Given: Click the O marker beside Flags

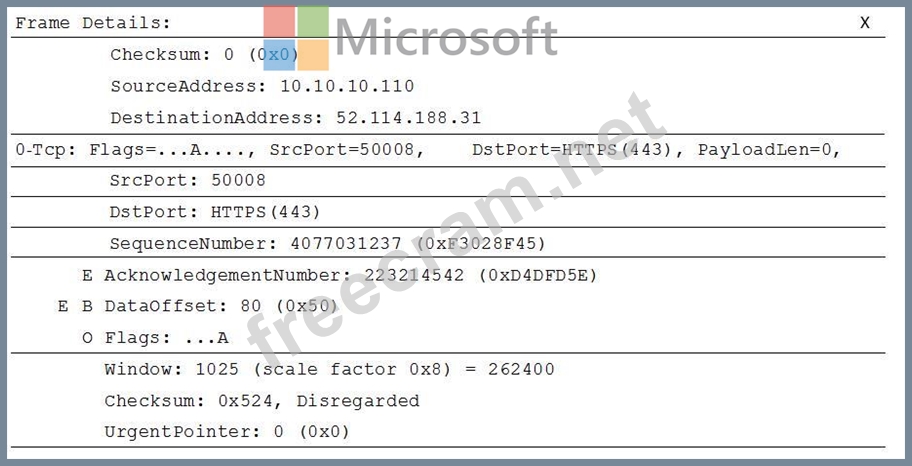Looking at the screenshot, I should (x=87, y=338).
